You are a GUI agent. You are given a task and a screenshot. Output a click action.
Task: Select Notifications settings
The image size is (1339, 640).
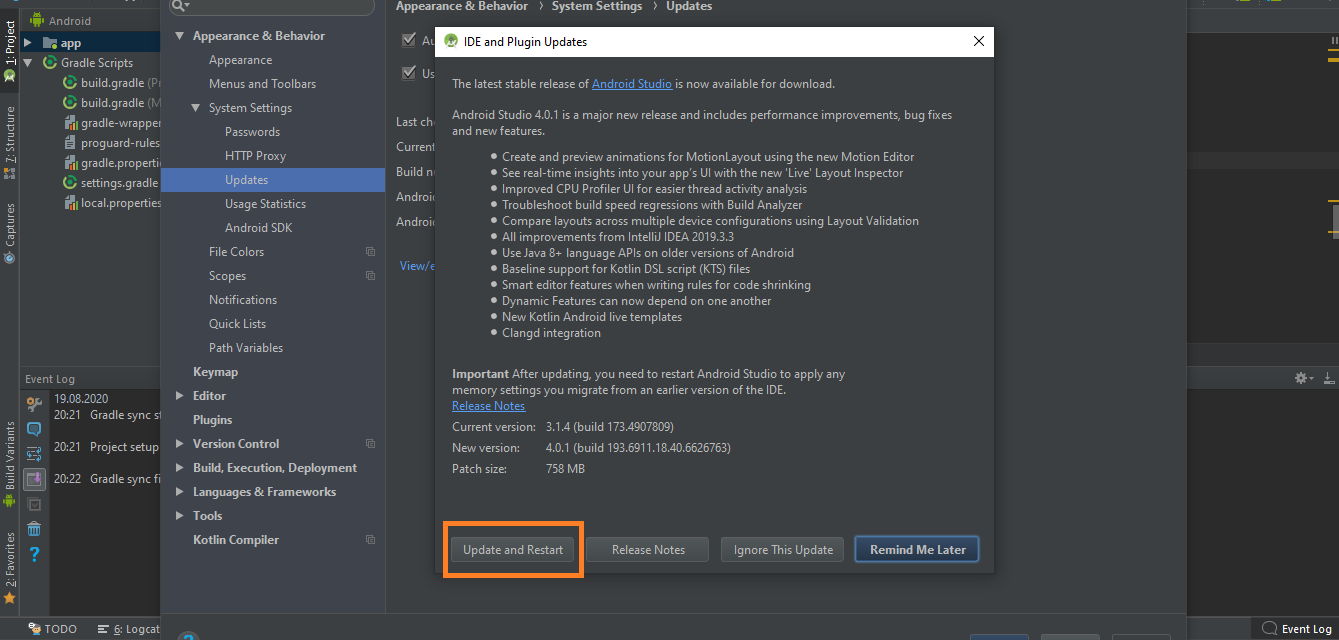[x=243, y=300]
